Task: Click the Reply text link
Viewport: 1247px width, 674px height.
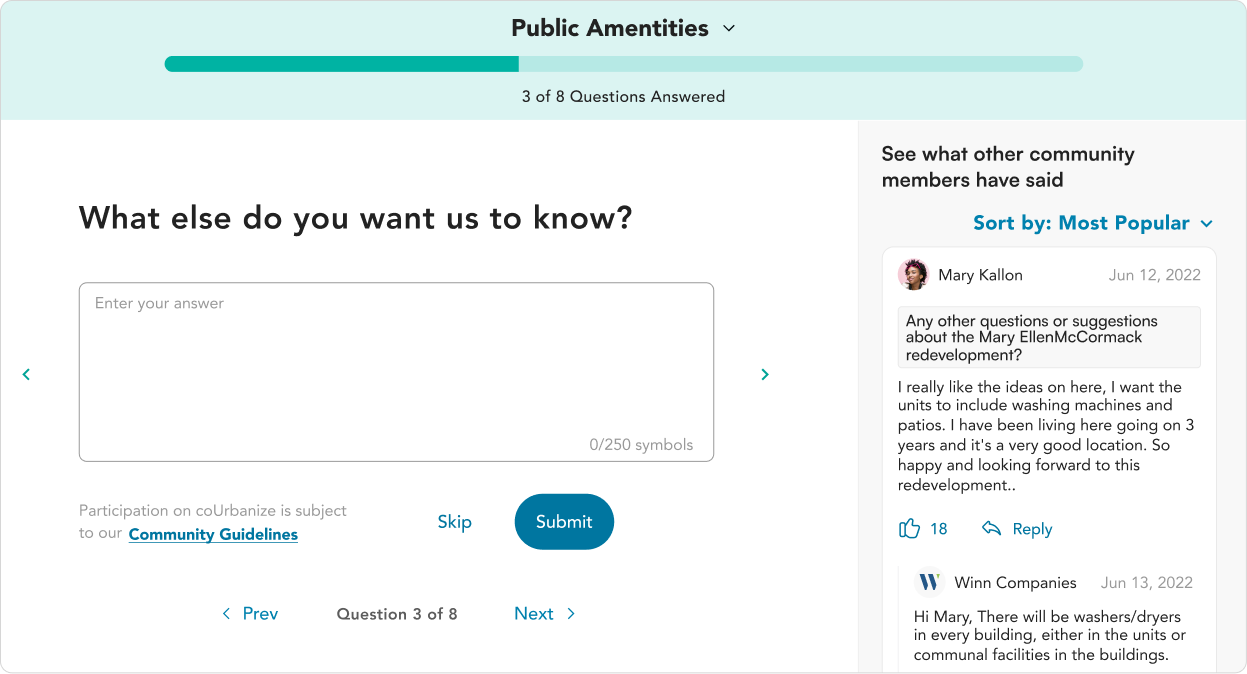Action: (x=1032, y=529)
